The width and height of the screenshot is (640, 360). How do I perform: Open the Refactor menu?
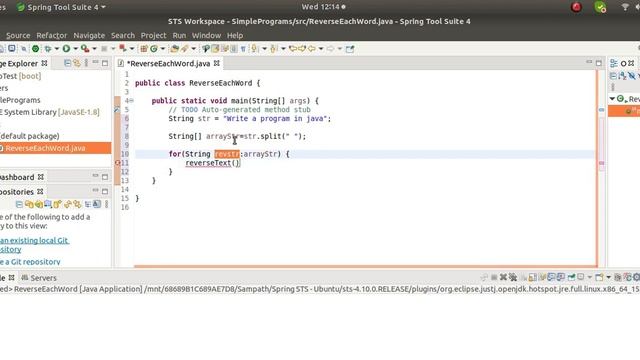(51, 36)
